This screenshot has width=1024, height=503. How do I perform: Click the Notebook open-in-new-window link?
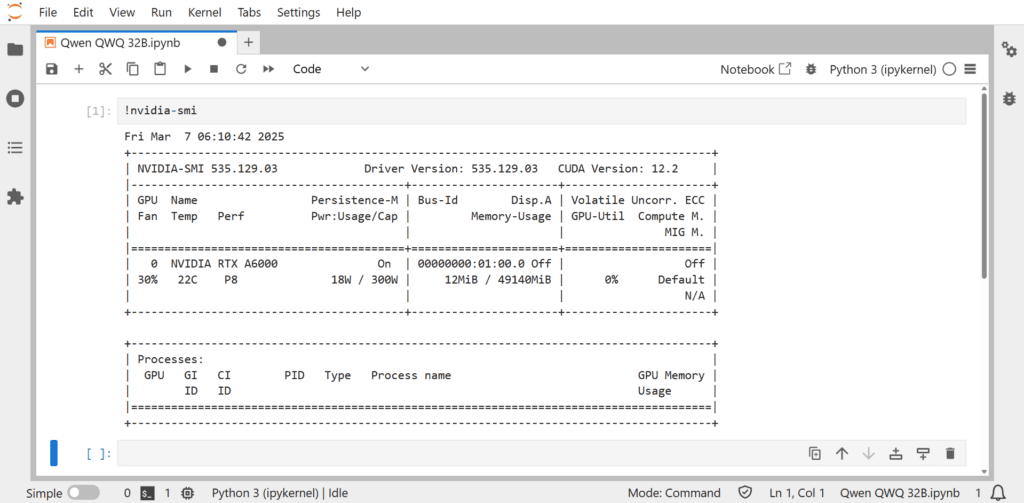(756, 69)
